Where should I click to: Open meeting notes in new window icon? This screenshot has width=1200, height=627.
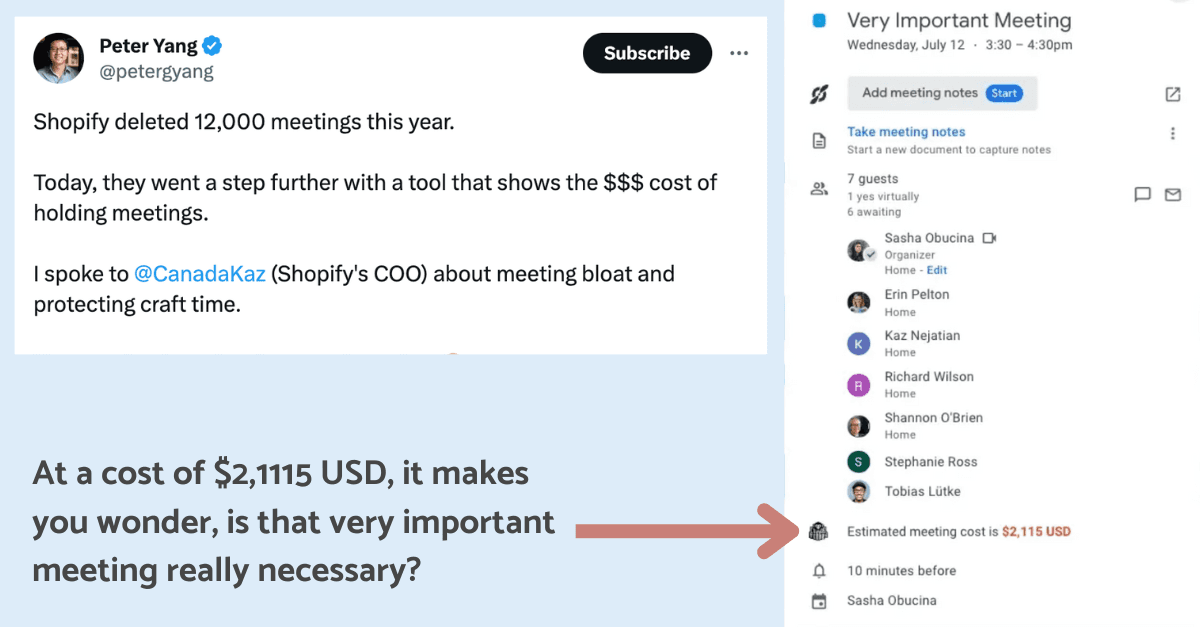1173,94
